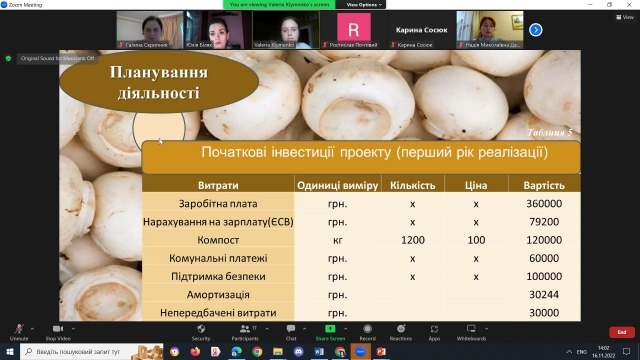The width and height of the screenshot is (640, 360).
Task: Open PowerPoint from the taskbar
Action: [x=381, y=351]
